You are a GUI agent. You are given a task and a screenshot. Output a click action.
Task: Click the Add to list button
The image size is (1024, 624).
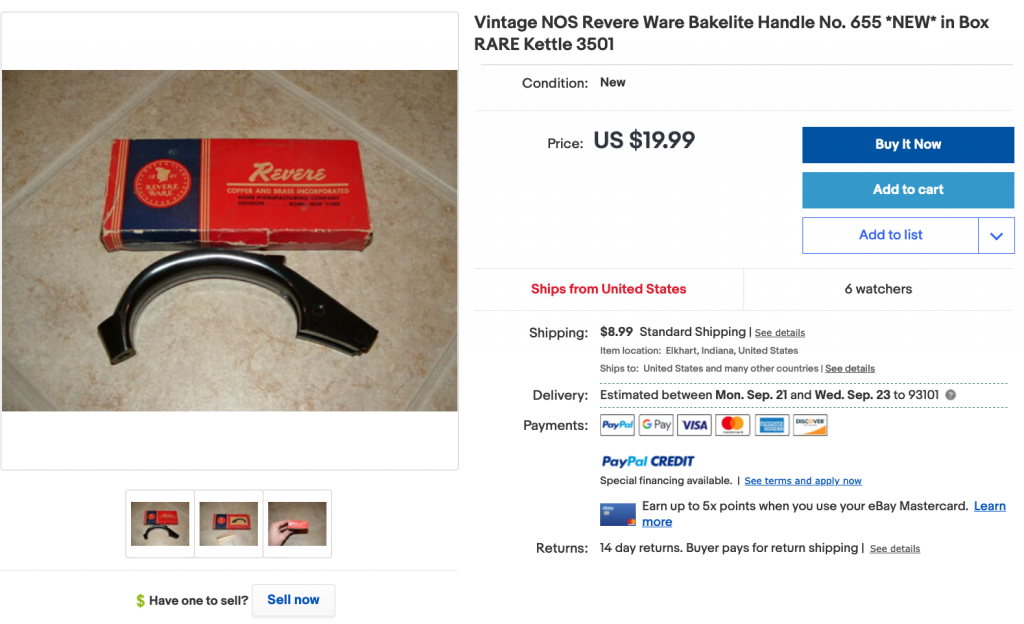[890, 236]
